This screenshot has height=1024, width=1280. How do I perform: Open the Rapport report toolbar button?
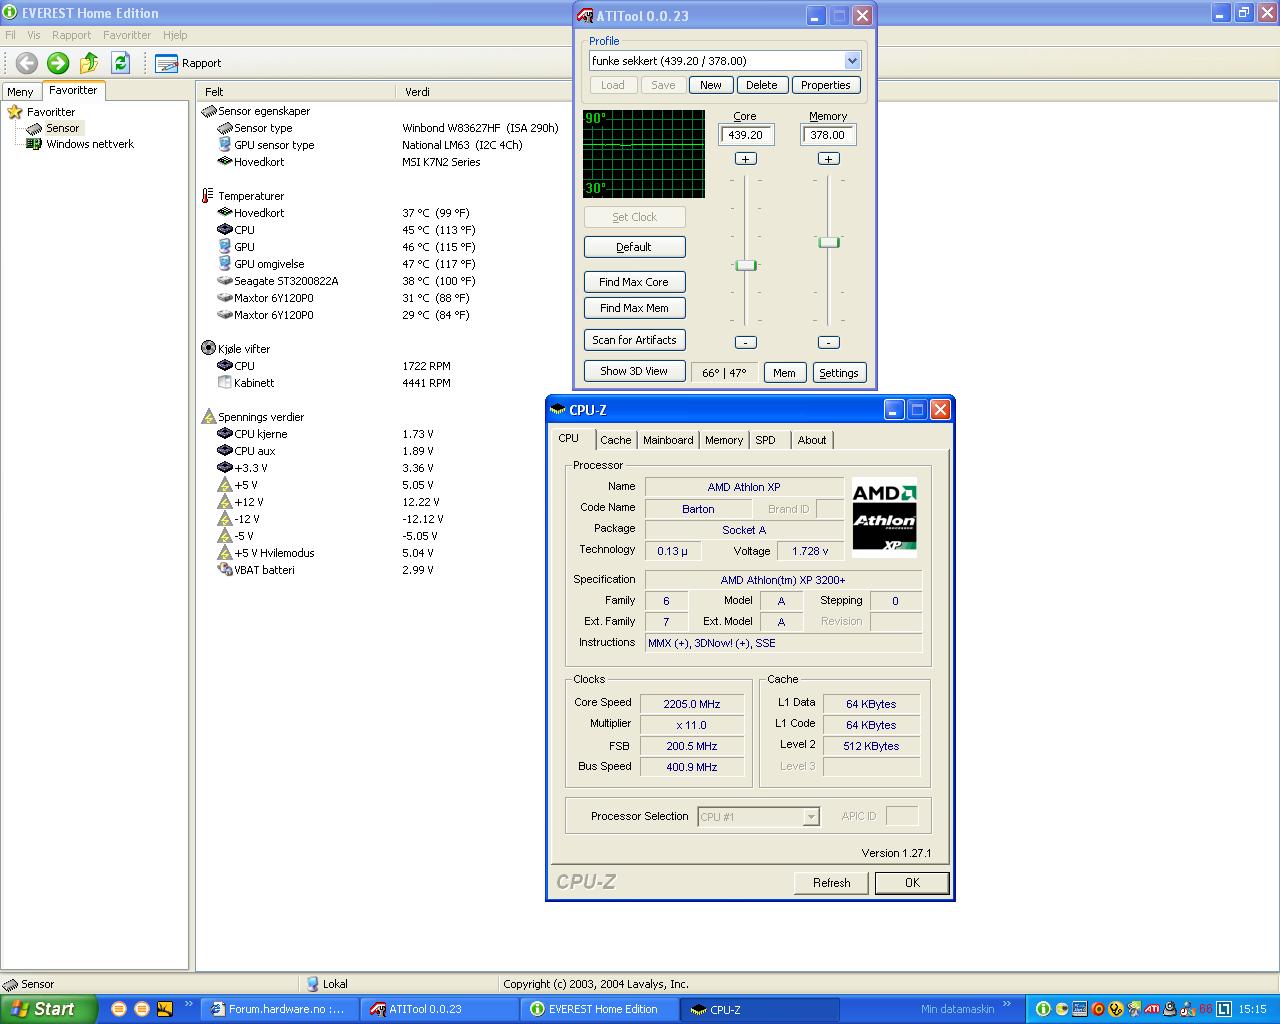(x=189, y=63)
